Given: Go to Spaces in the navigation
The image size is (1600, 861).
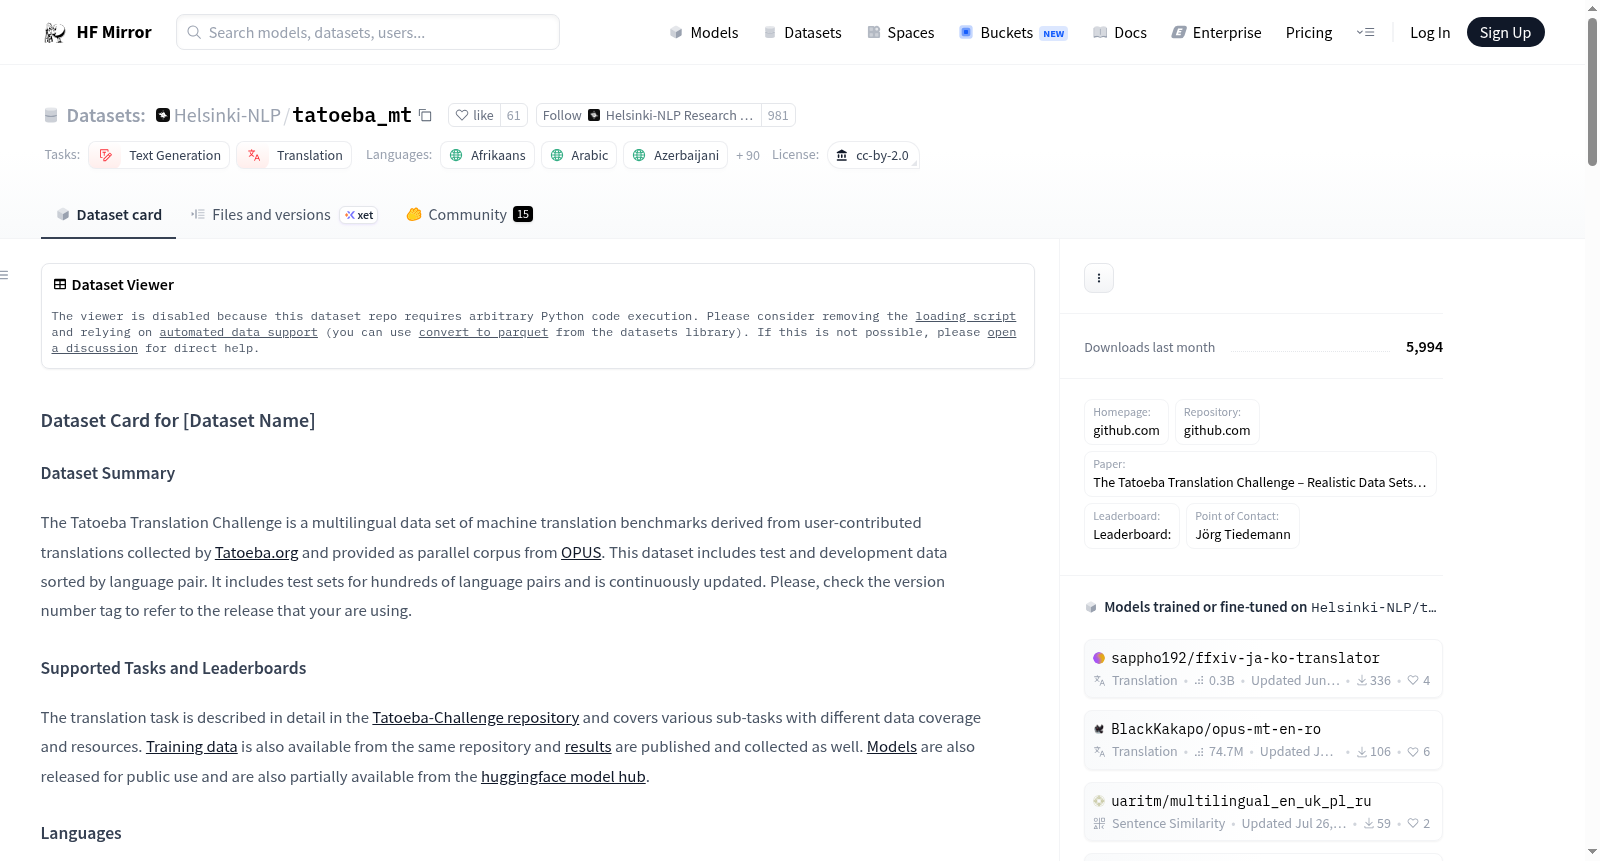Looking at the screenshot, I should click(x=900, y=33).
